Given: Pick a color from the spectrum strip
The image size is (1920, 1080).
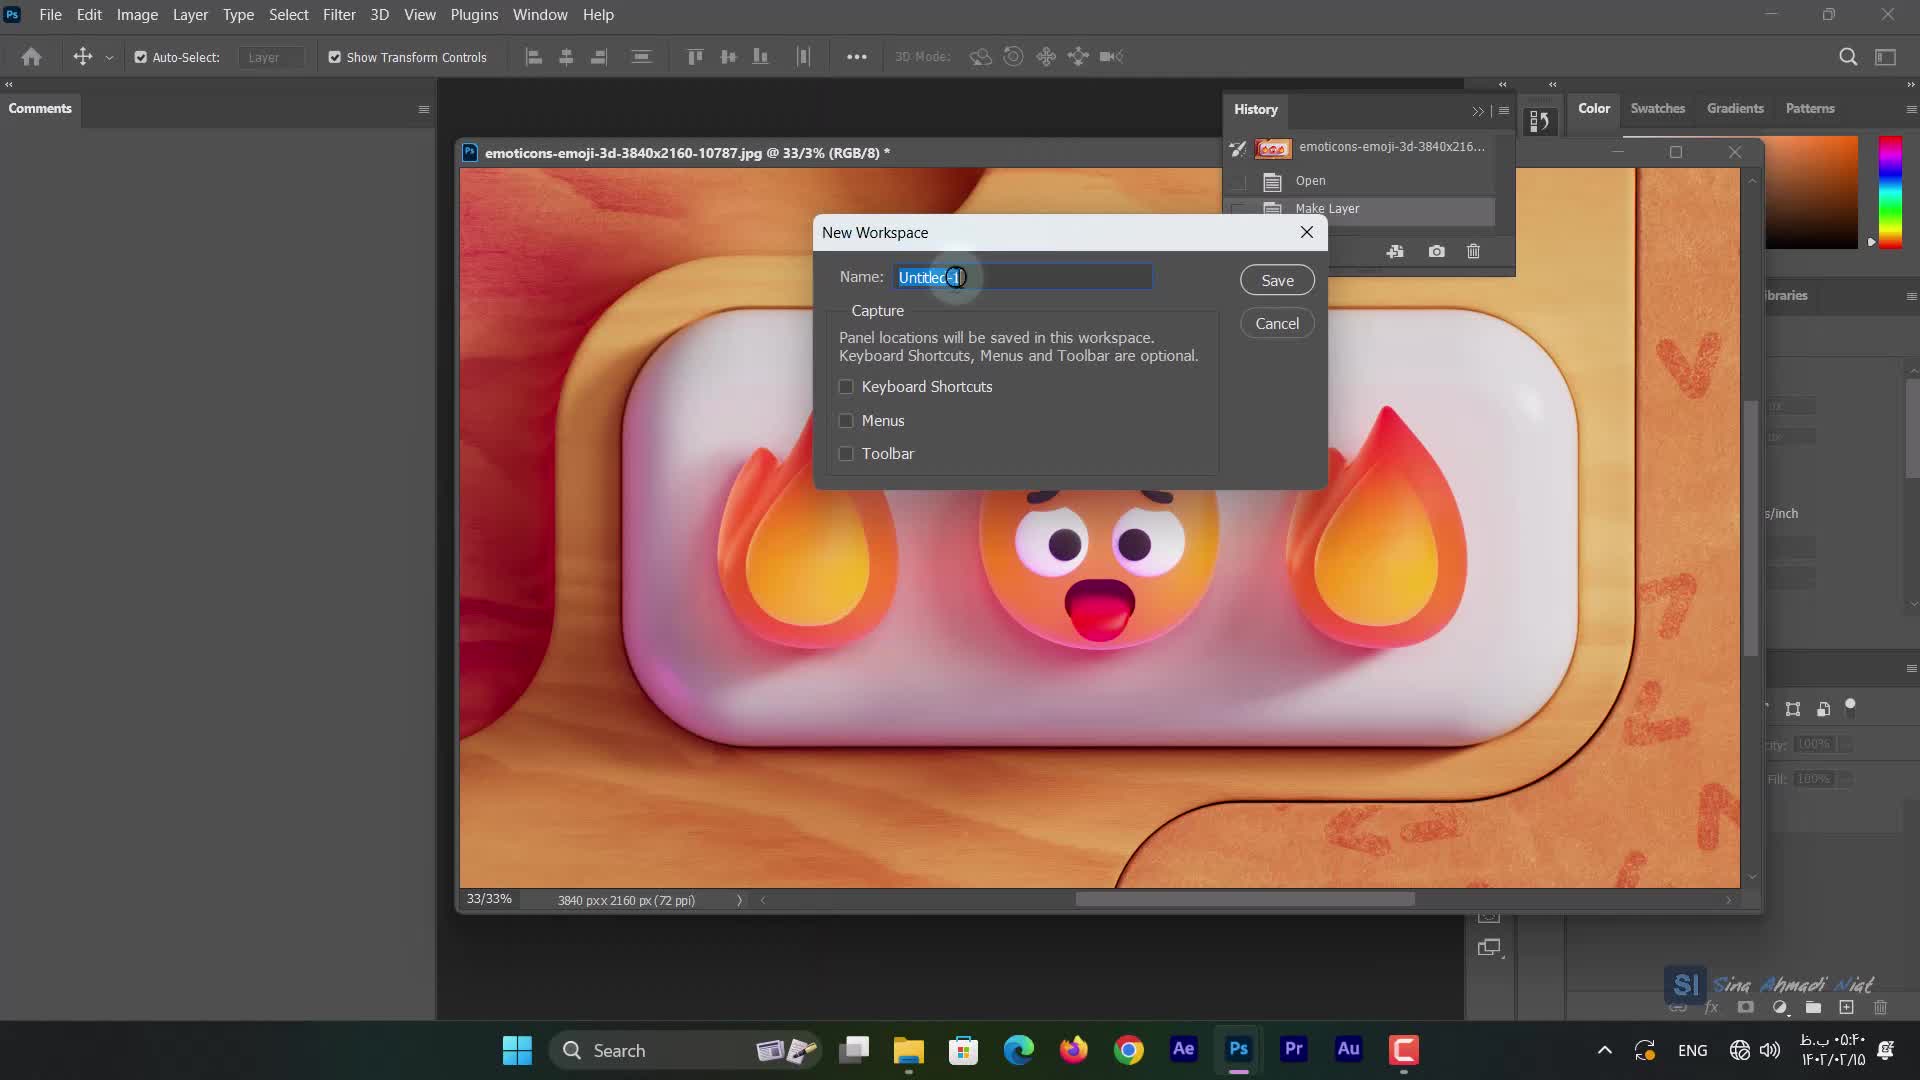Looking at the screenshot, I should pyautogui.click(x=1890, y=192).
